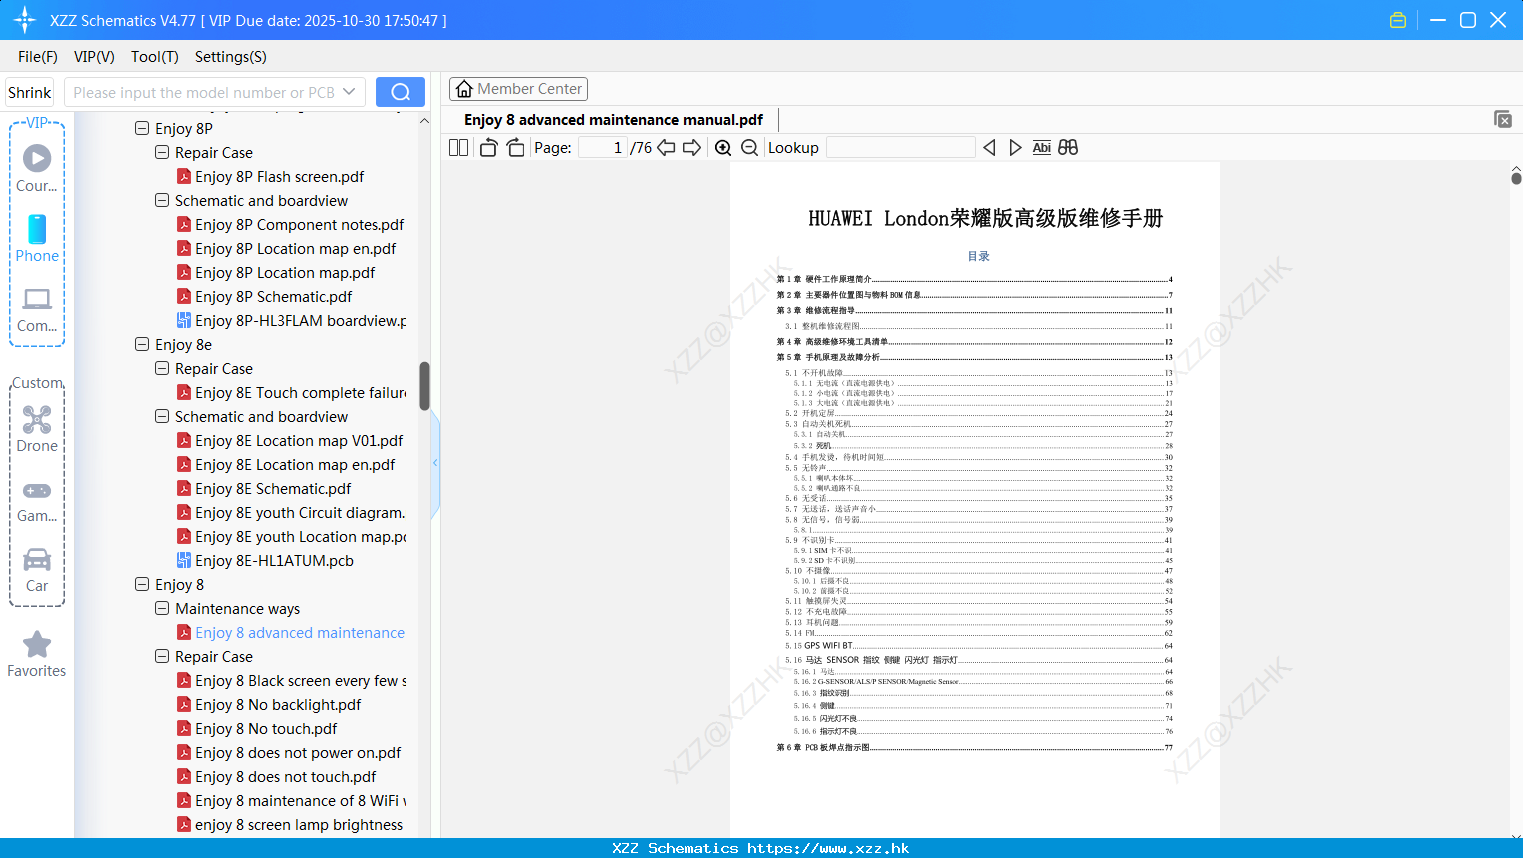This screenshot has width=1523, height=858.
Task: Zoom out of the PDF
Action: [749, 148]
